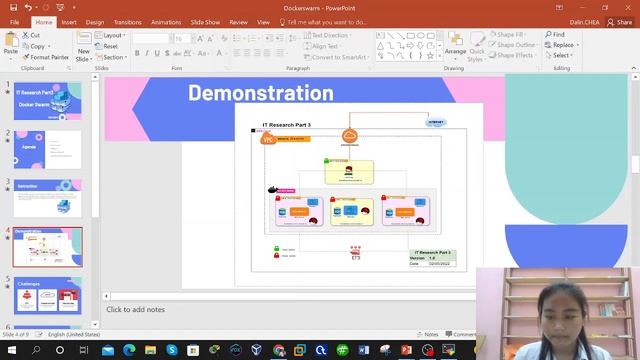
Task: Center align the text
Action: point(247,53)
